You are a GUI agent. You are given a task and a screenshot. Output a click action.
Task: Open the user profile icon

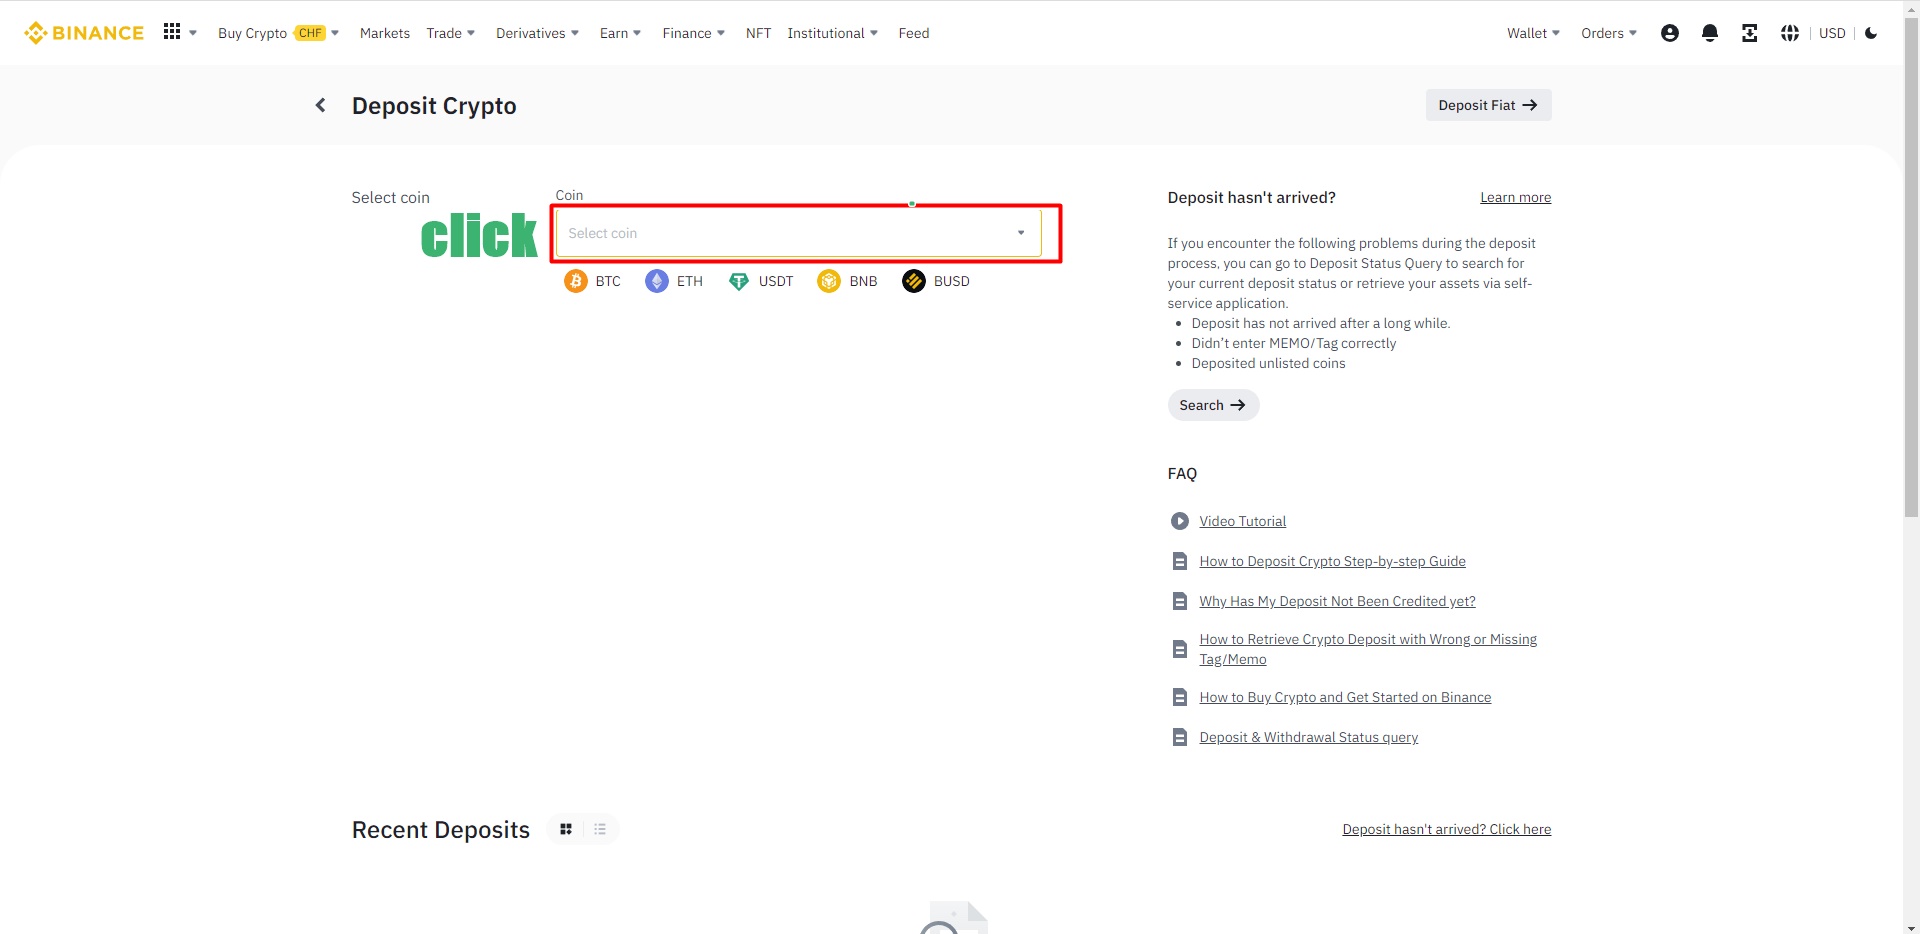(1669, 33)
